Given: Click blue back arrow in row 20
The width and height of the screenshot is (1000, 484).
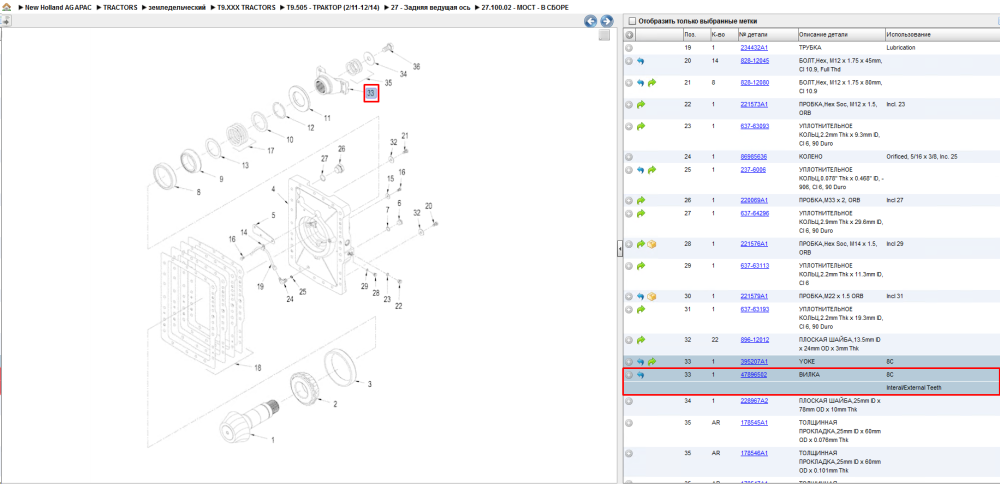Looking at the screenshot, I should [640, 61].
